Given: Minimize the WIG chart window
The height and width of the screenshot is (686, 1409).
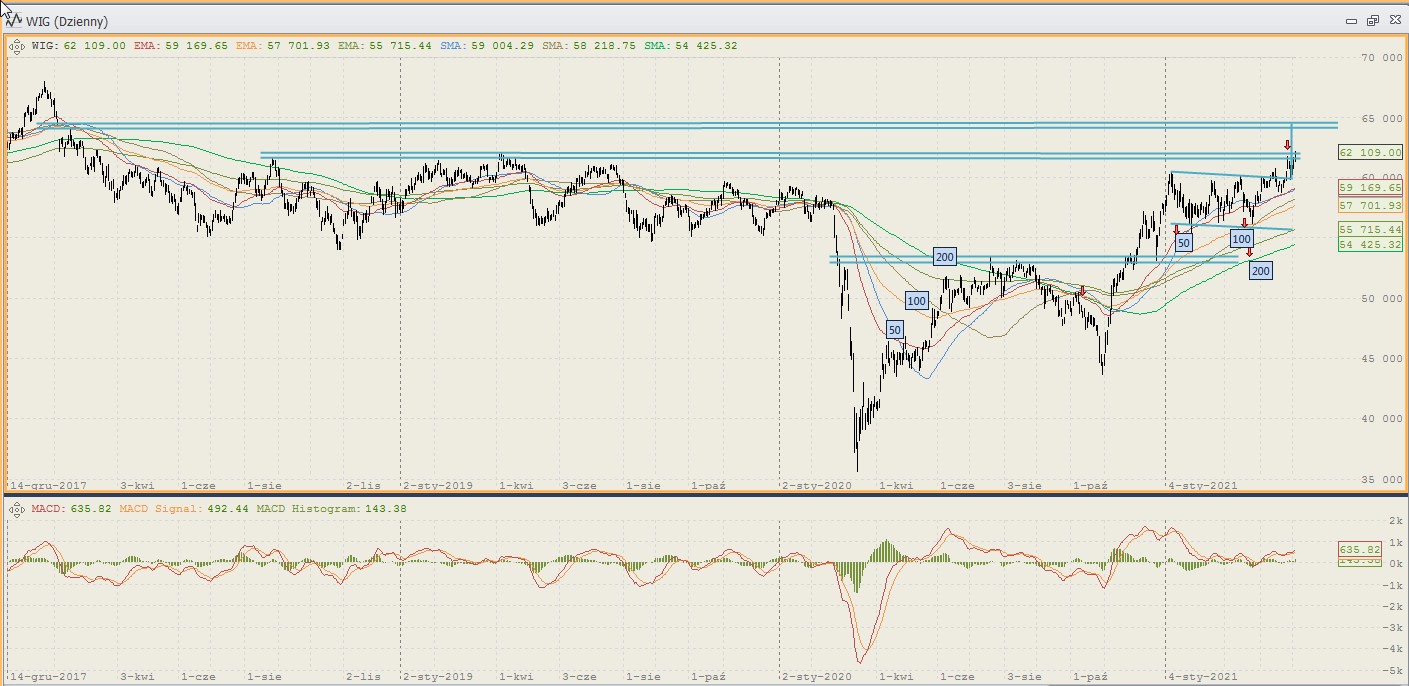Looking at the screenshot, I should click(x=1352, y=21).
